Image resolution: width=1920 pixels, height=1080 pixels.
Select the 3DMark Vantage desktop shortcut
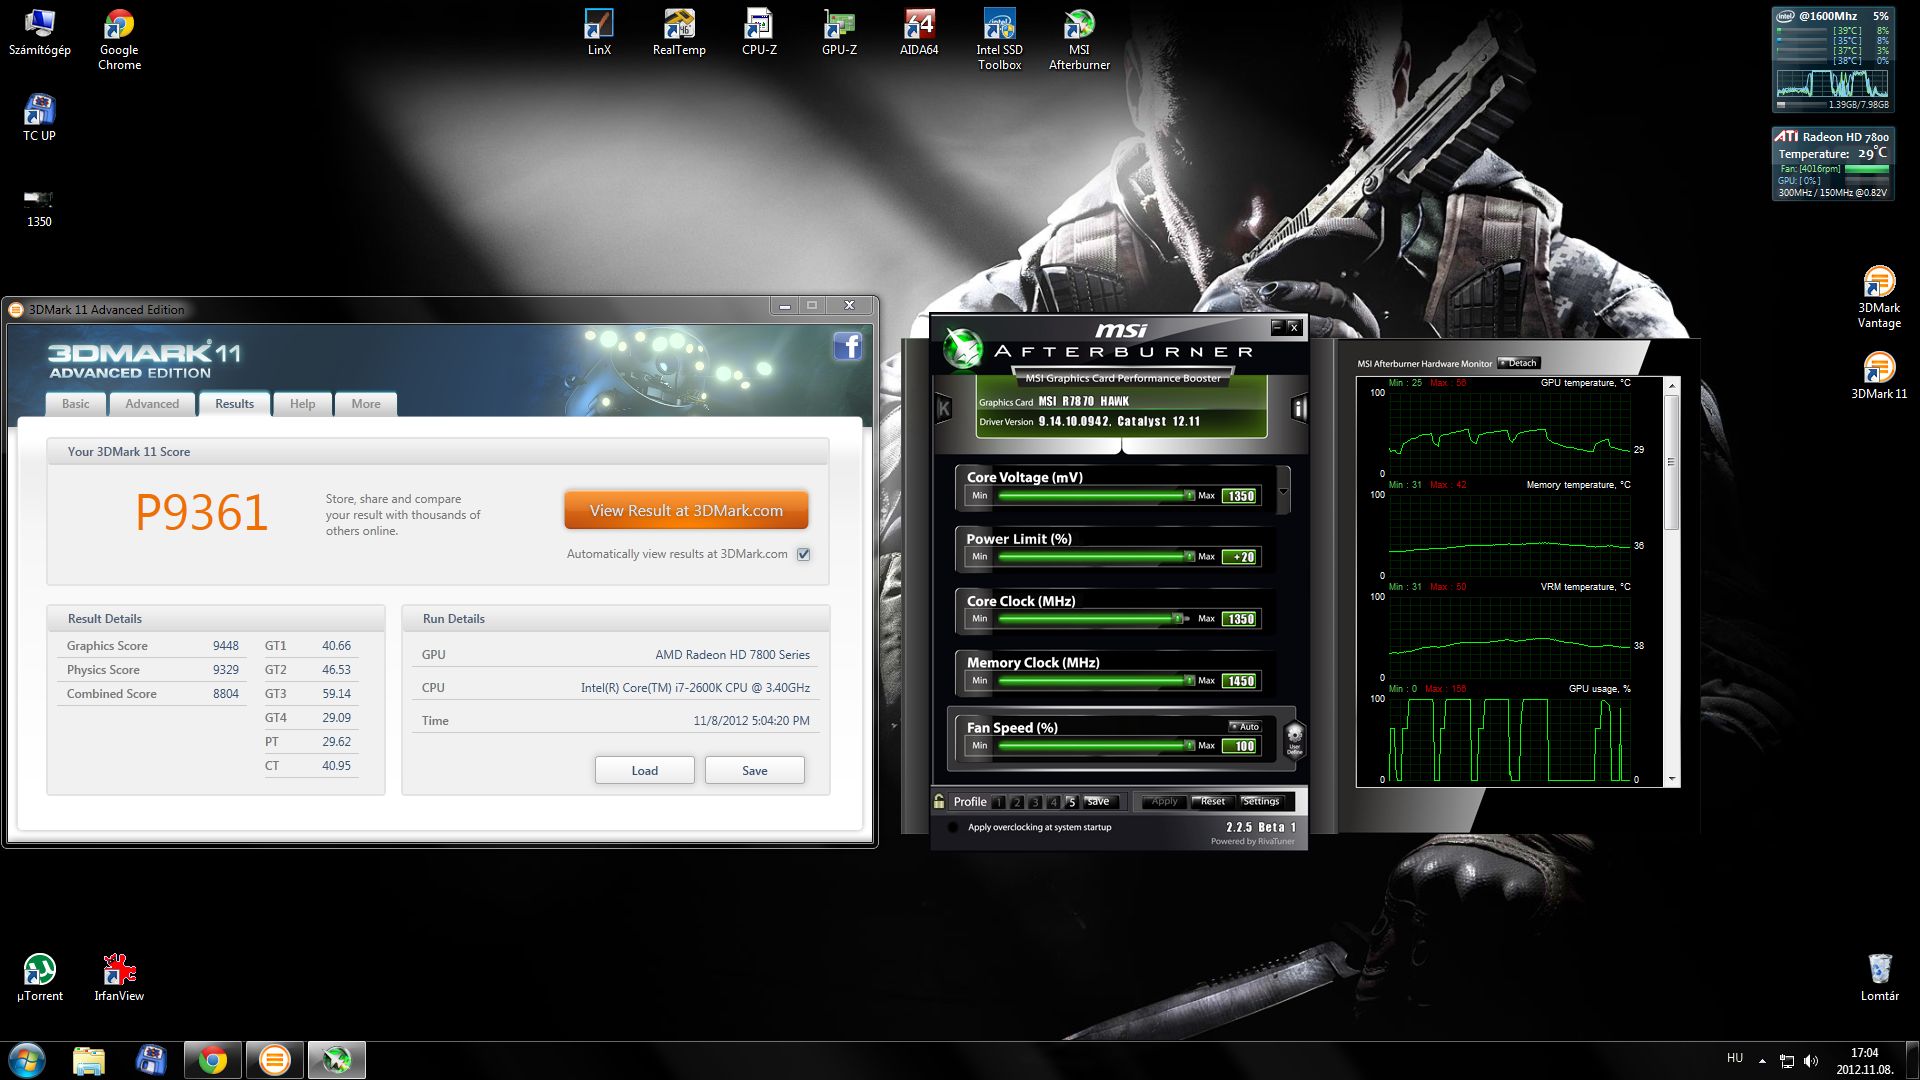click(x=1879, y=298)
